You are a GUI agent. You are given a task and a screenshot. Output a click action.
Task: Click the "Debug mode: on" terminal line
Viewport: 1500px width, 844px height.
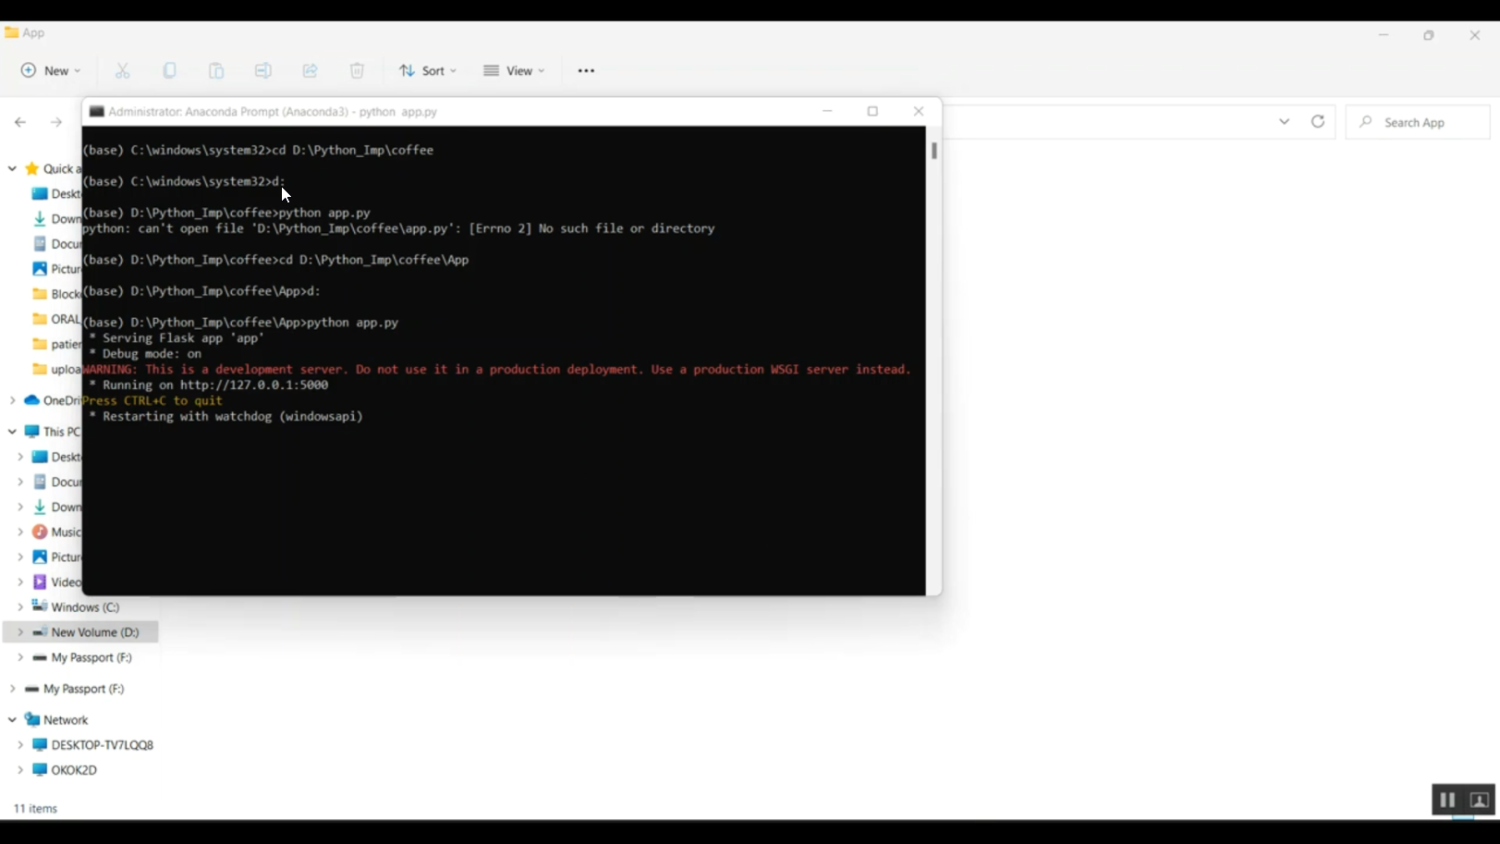pos(145,354)
